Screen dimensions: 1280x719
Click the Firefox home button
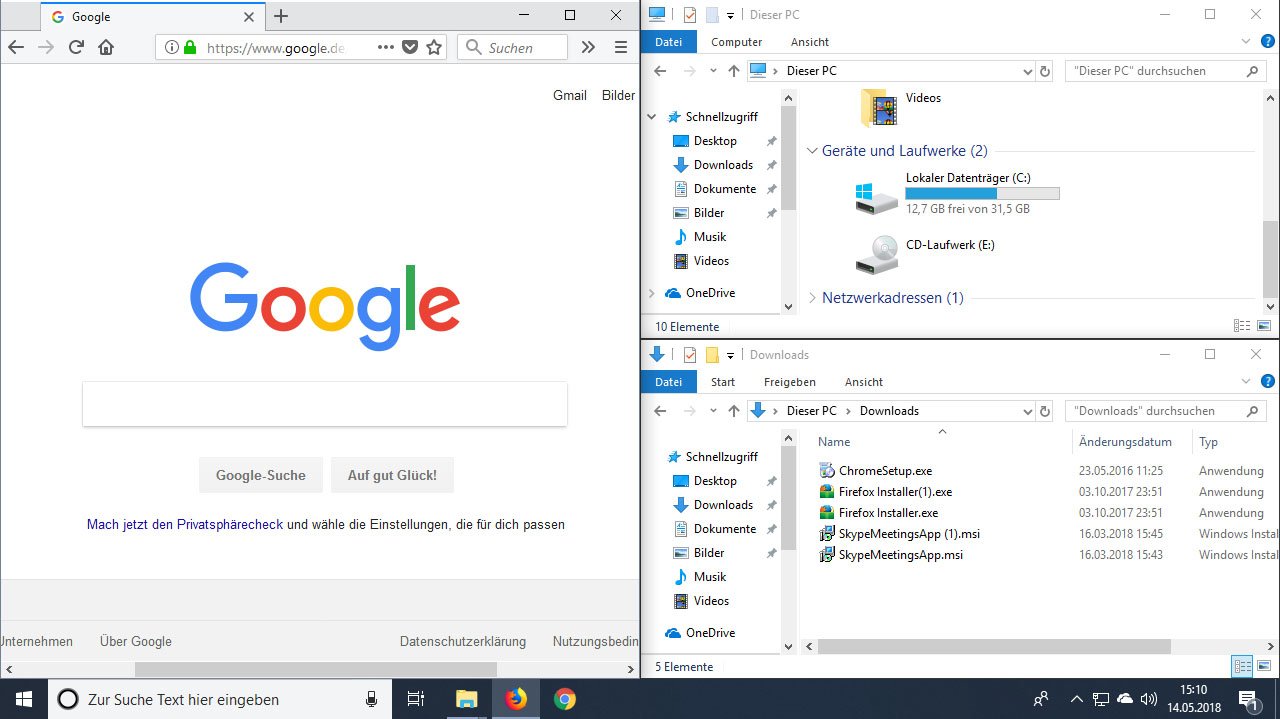[x=105, y=47]
